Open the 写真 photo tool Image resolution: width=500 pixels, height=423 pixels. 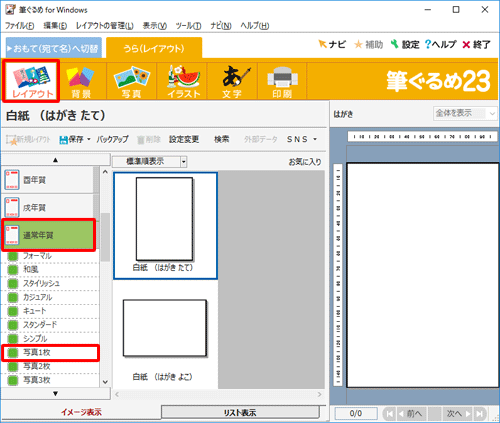[x=131, y=81]
